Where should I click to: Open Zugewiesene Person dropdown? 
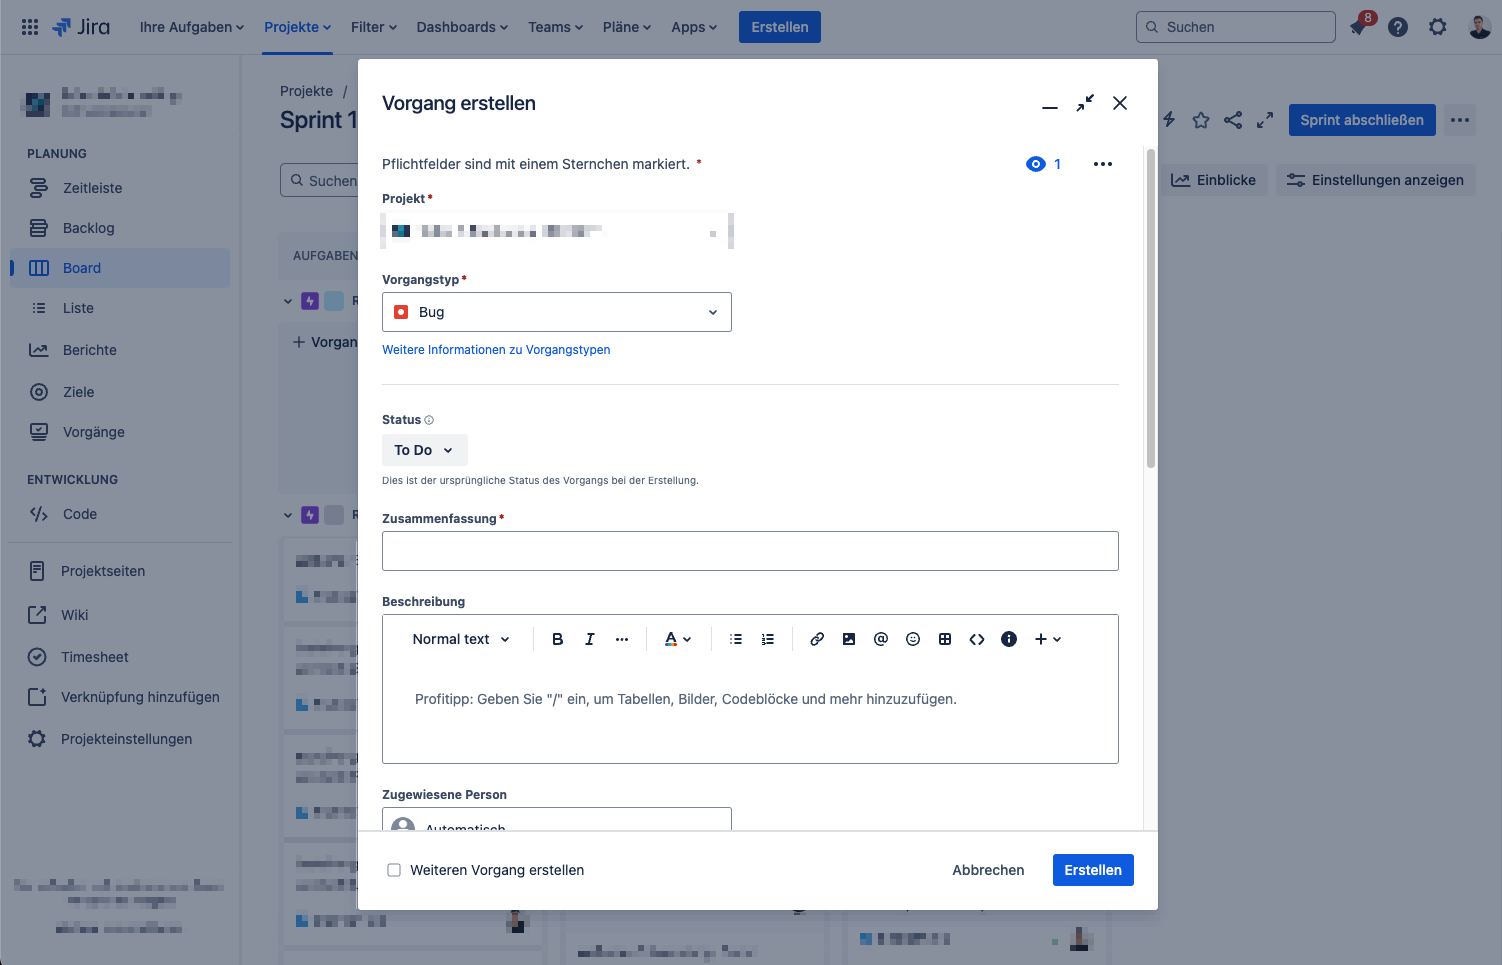pyautogui.click(x=557, y=819)
